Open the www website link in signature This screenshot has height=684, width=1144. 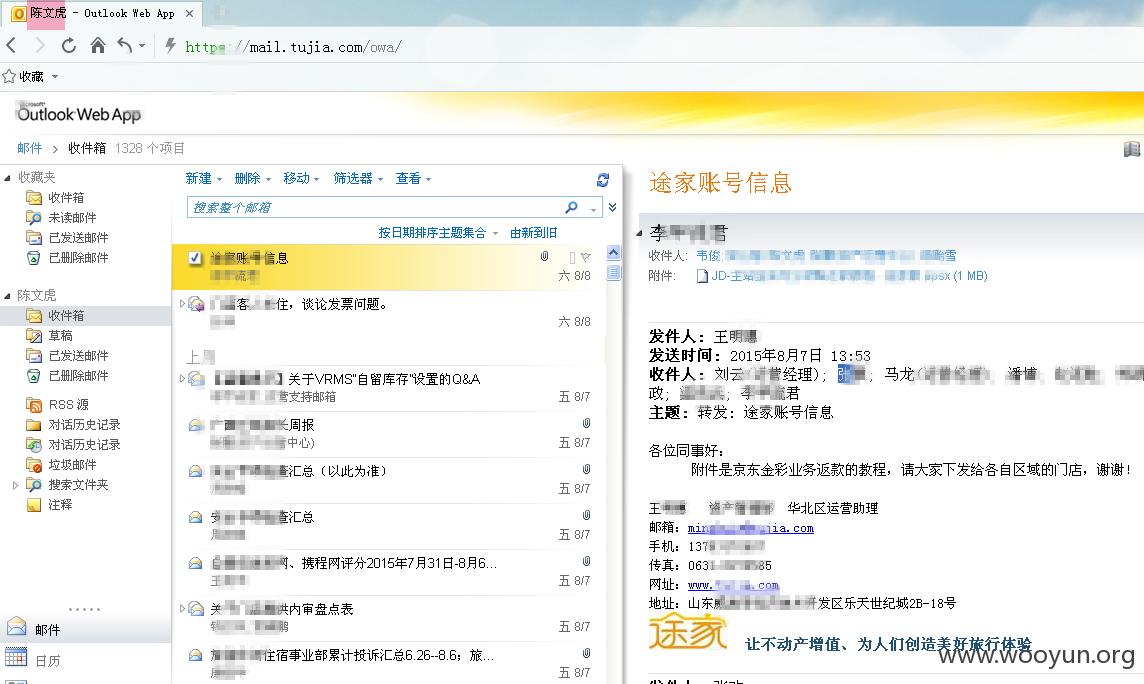[x=733, y=585]
